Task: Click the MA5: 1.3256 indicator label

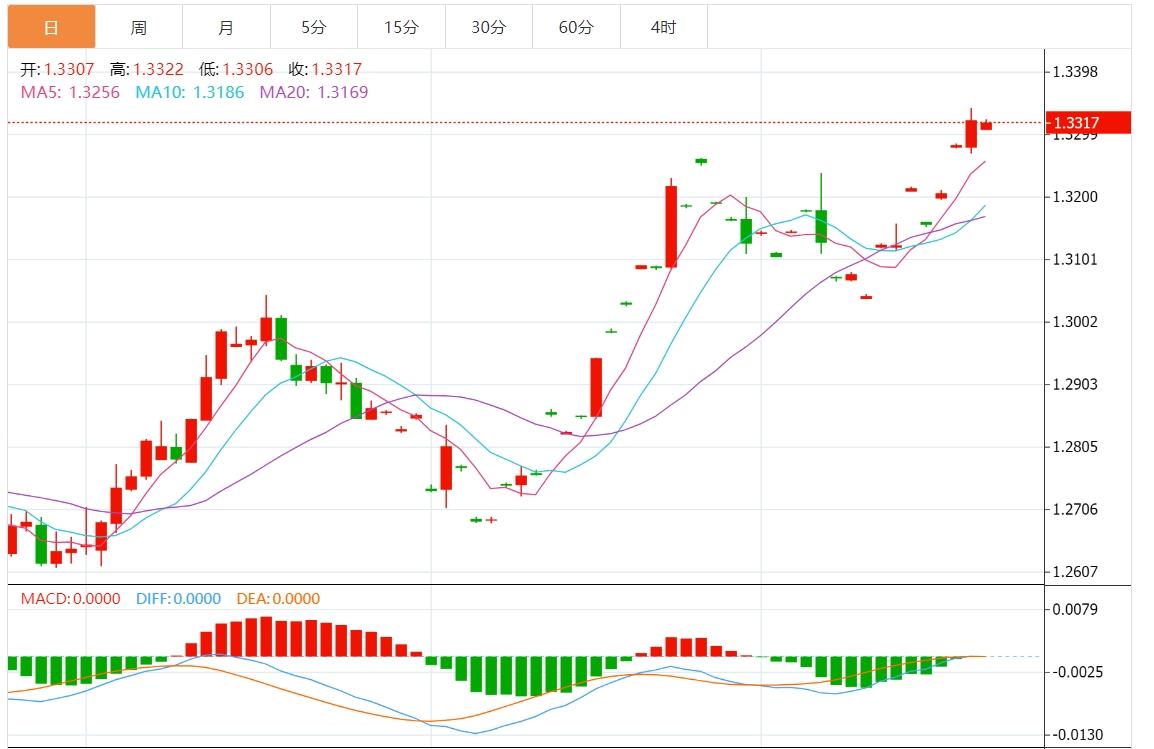Action: 70,92
